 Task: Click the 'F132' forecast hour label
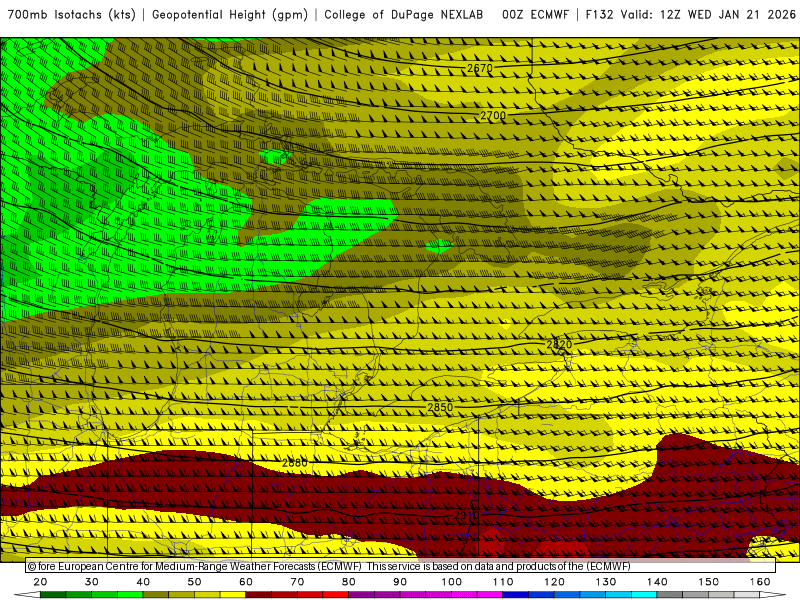pyautogui.click(x=599, y=15)
